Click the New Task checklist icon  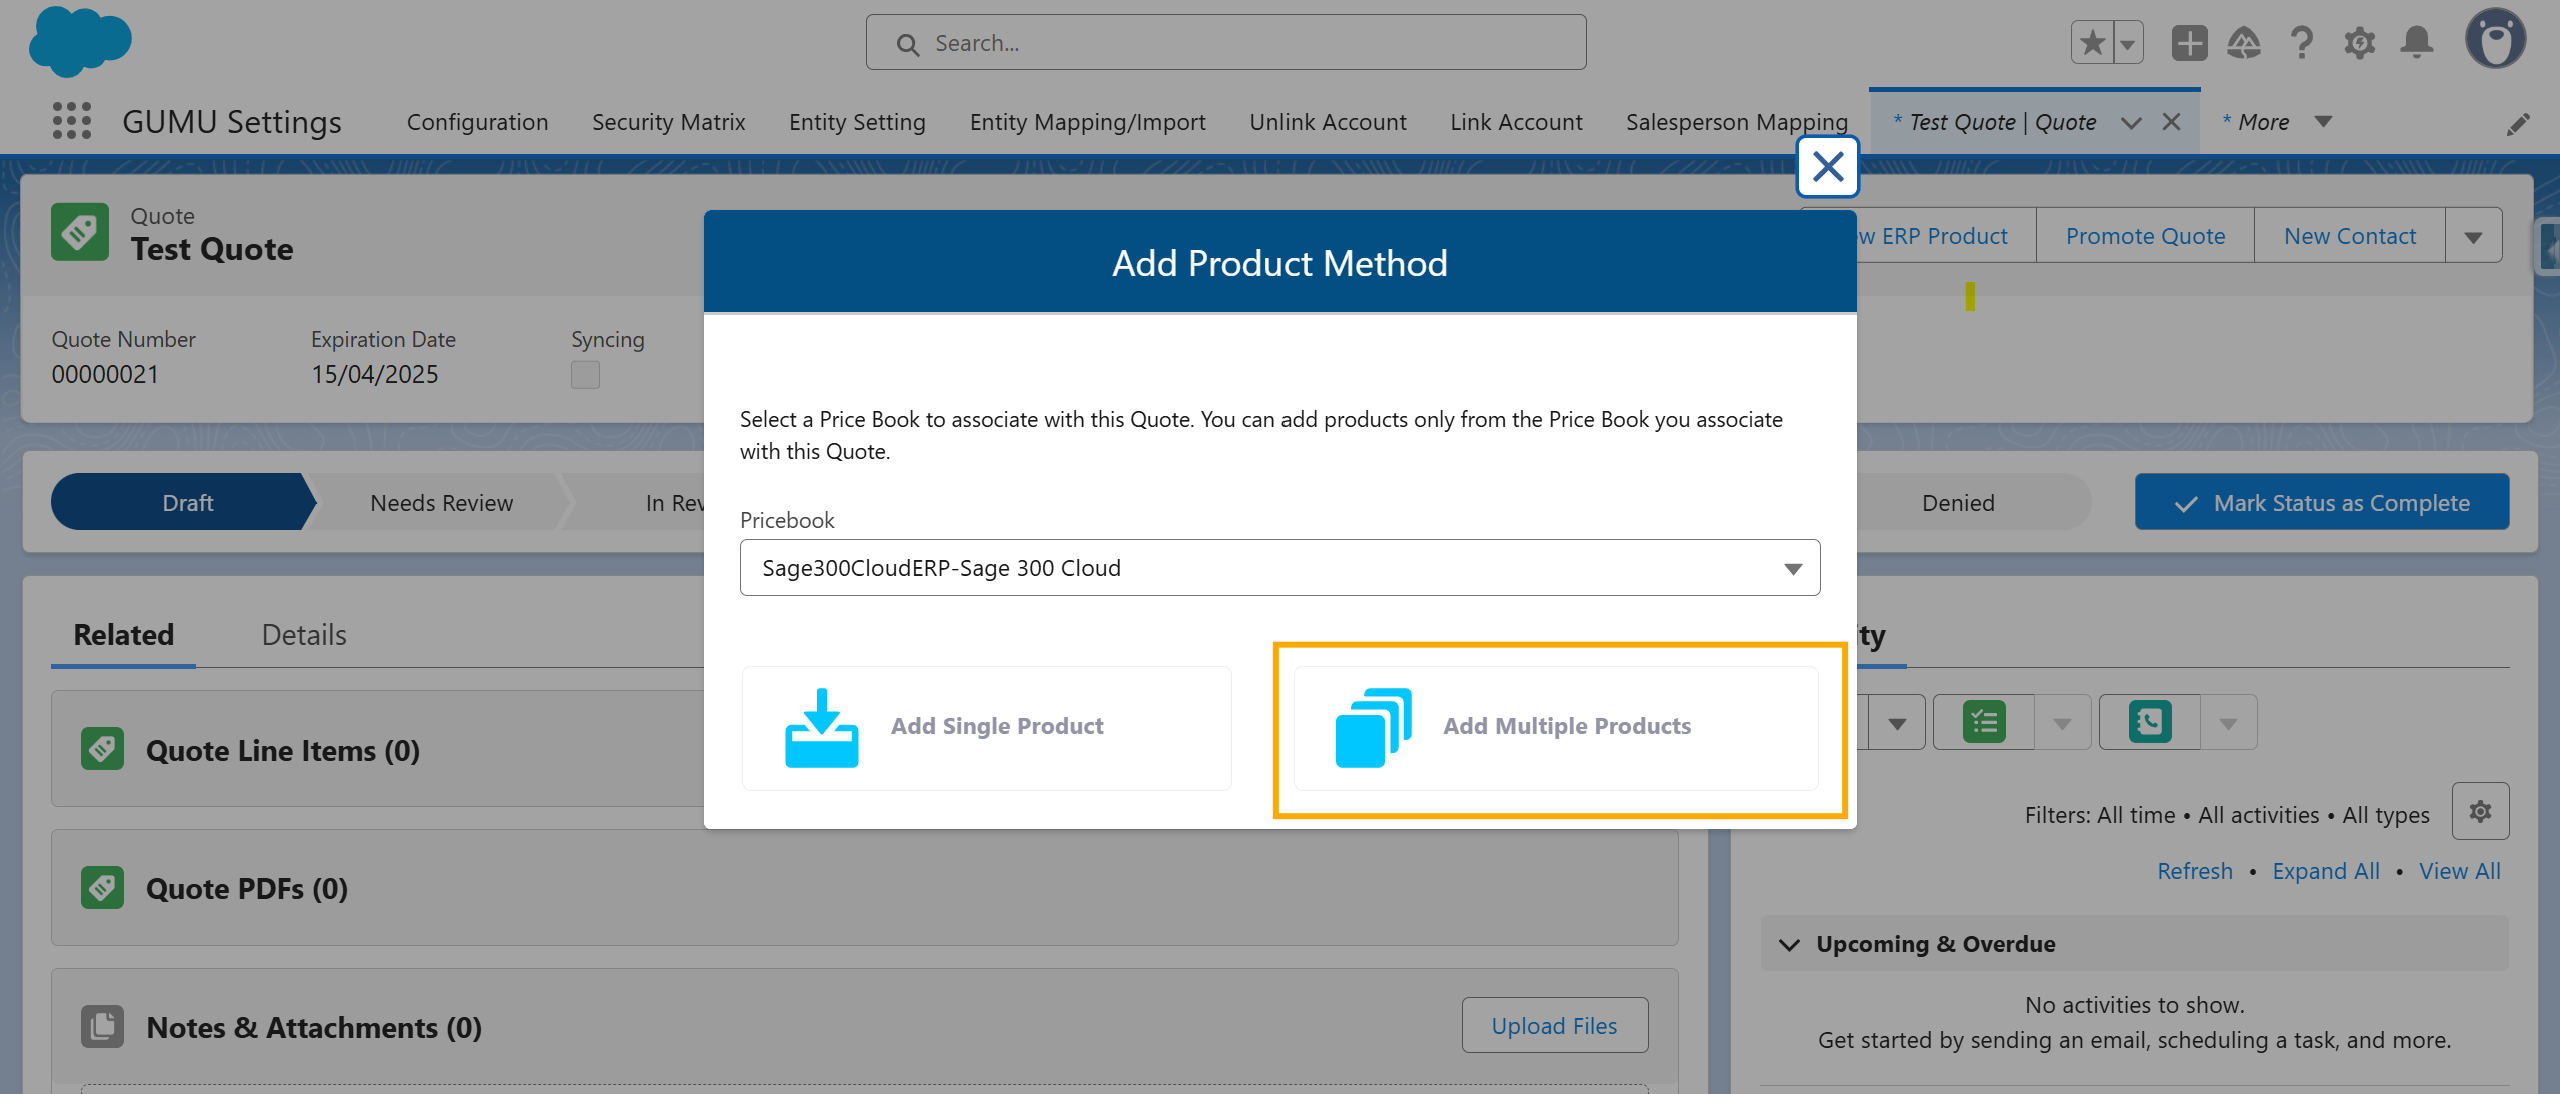pyautogui.click(x=1984, y=722)
